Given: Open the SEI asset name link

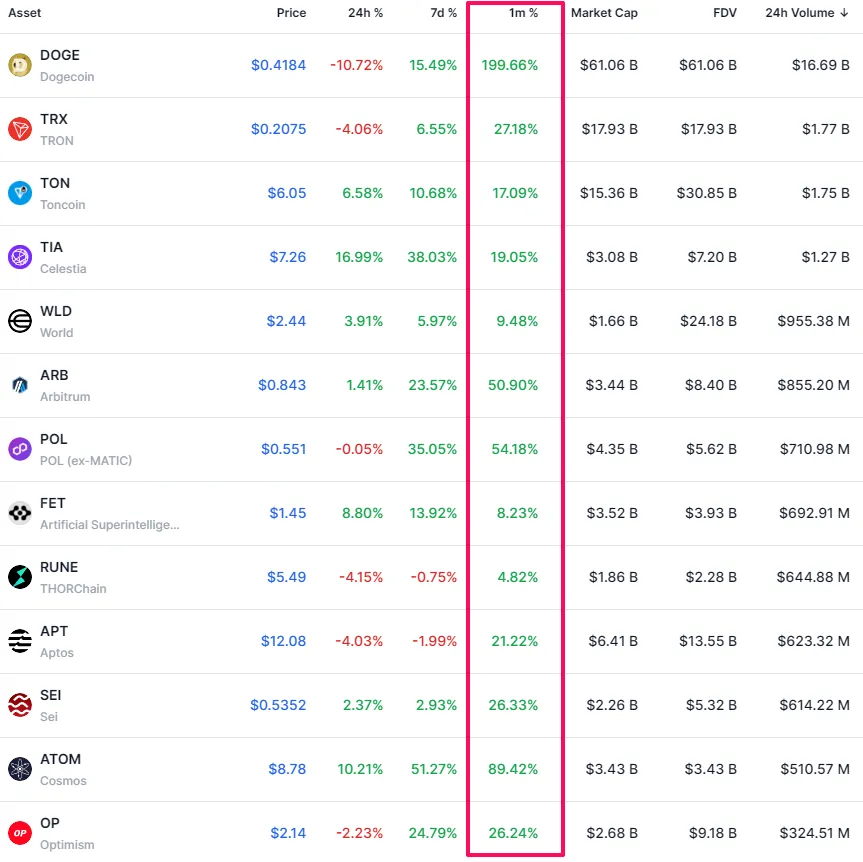Looking at the screenshot, I should (x=52, y=695).
